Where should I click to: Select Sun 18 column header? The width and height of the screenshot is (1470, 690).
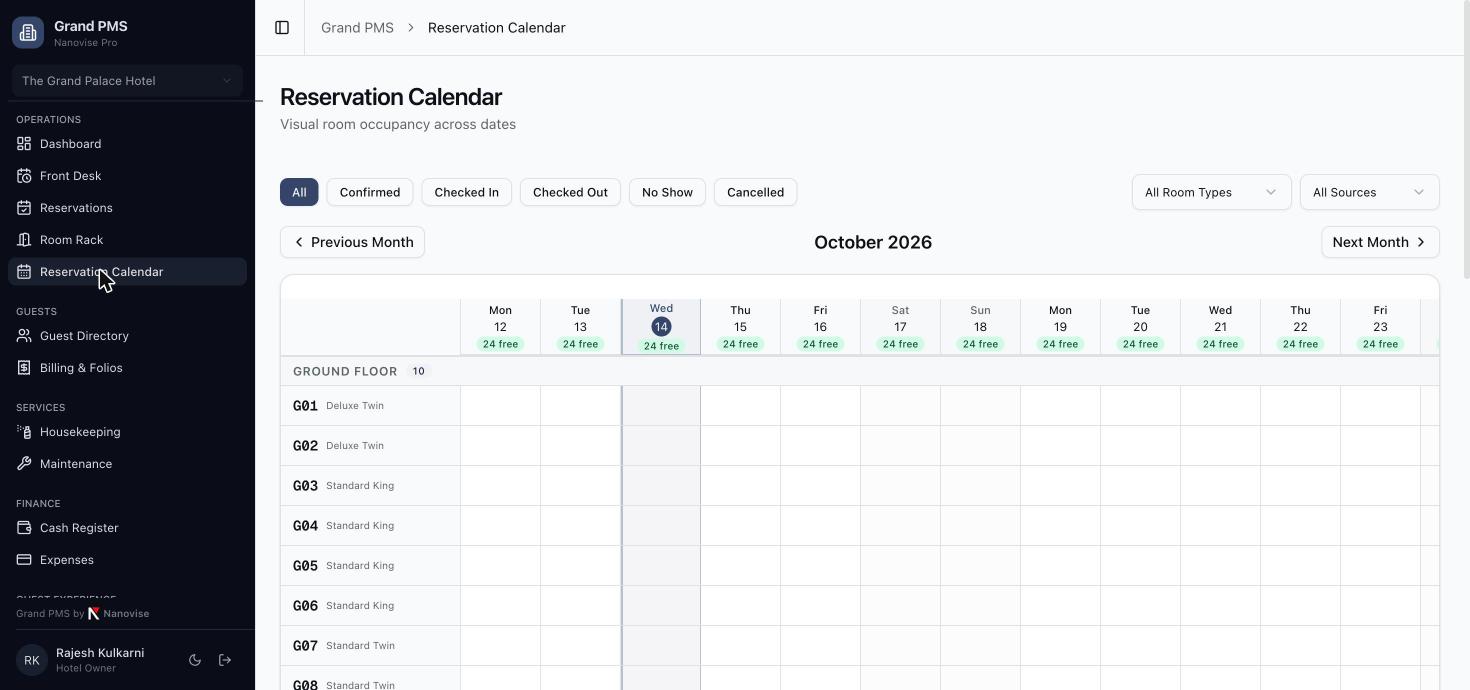tap(980, 327)
